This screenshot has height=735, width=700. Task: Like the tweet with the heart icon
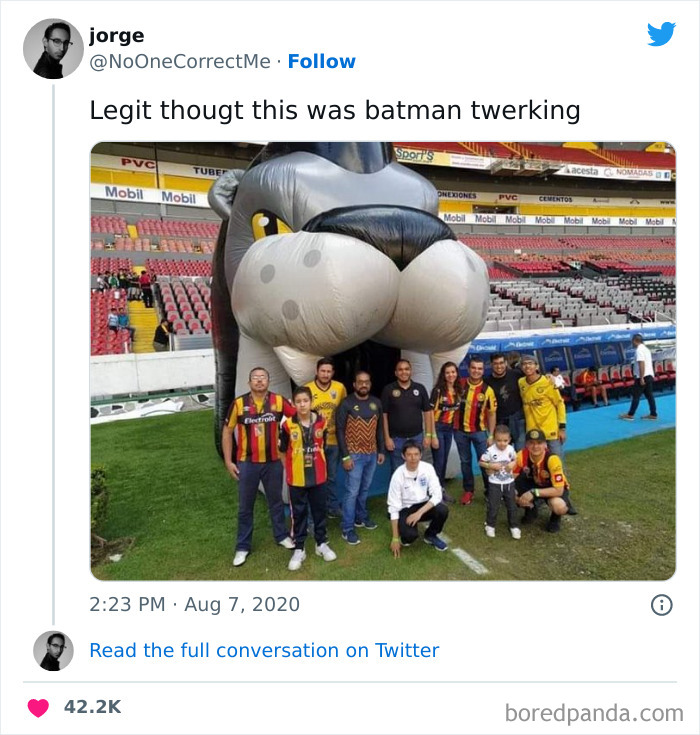pos(38,707)
